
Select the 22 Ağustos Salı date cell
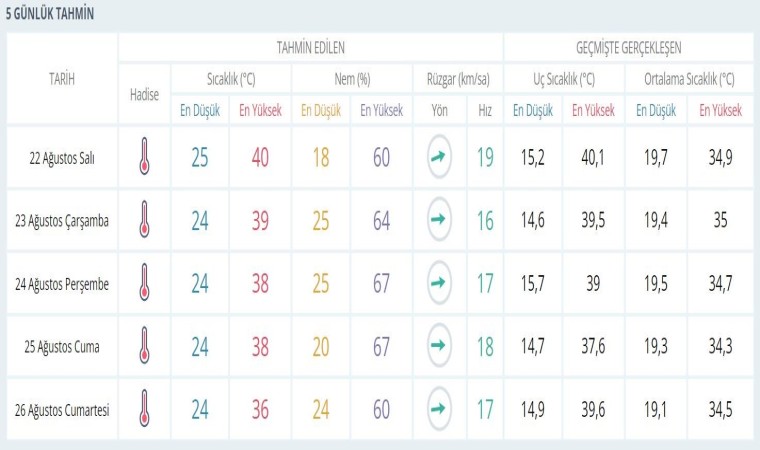pyautogui.click(x=62, y=157)
